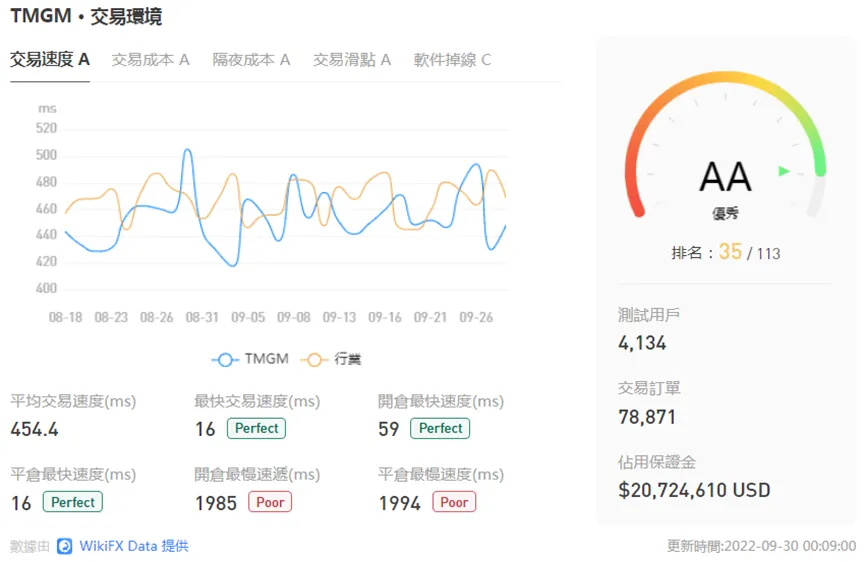Viewport: 865px width, 562px height.
Task: Click the 520 label on chart axis
Action: (46, 129)
